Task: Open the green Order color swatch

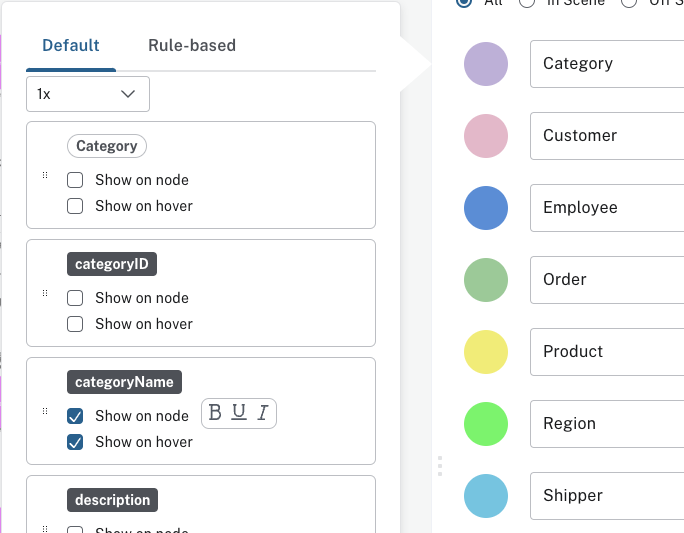Action: (486, 280)
